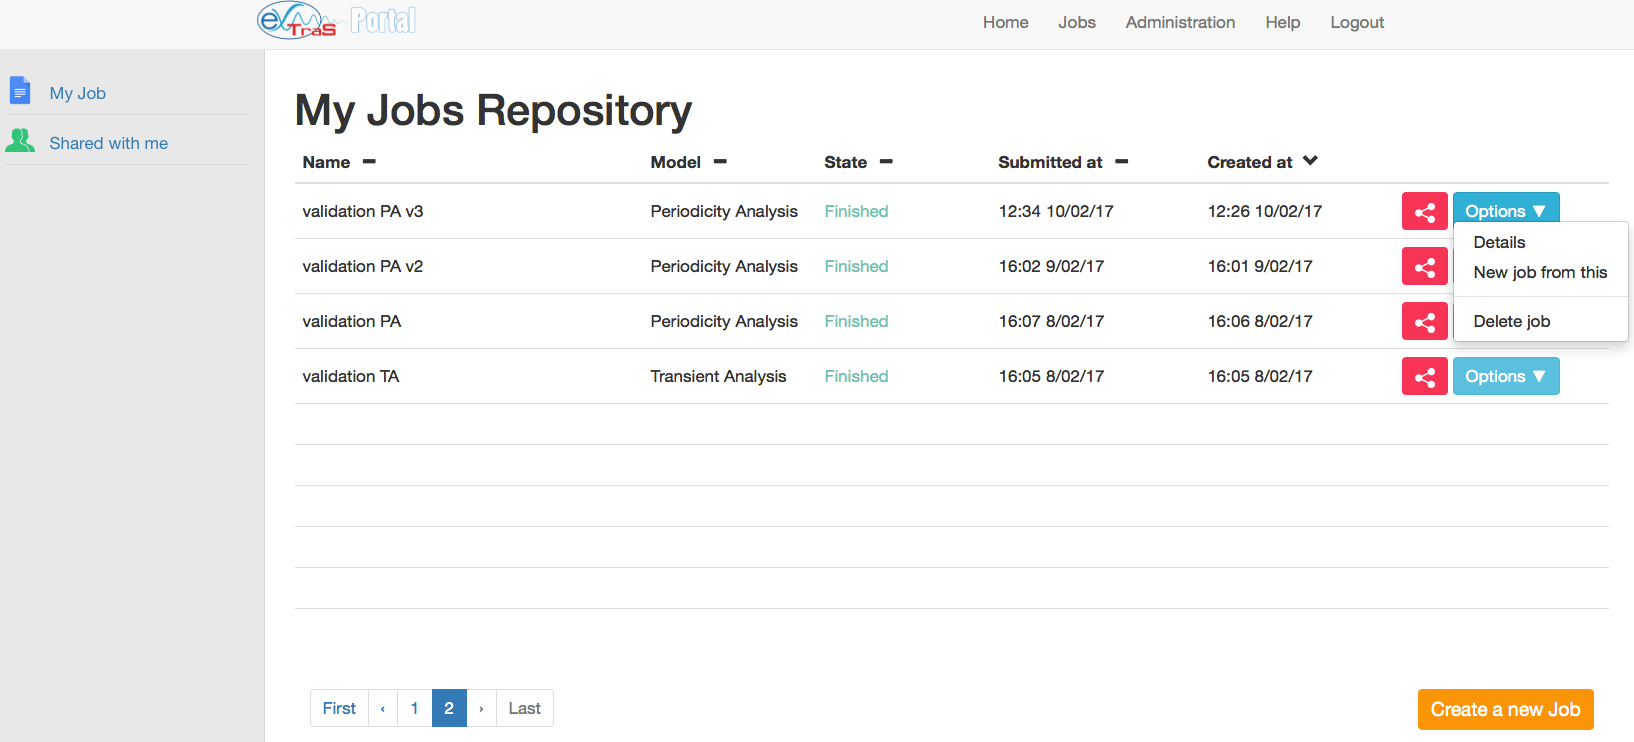This screenshot has width=1634, height=742.
Task: Go to page 1 of the job list
Action: [x=414, y=708]
